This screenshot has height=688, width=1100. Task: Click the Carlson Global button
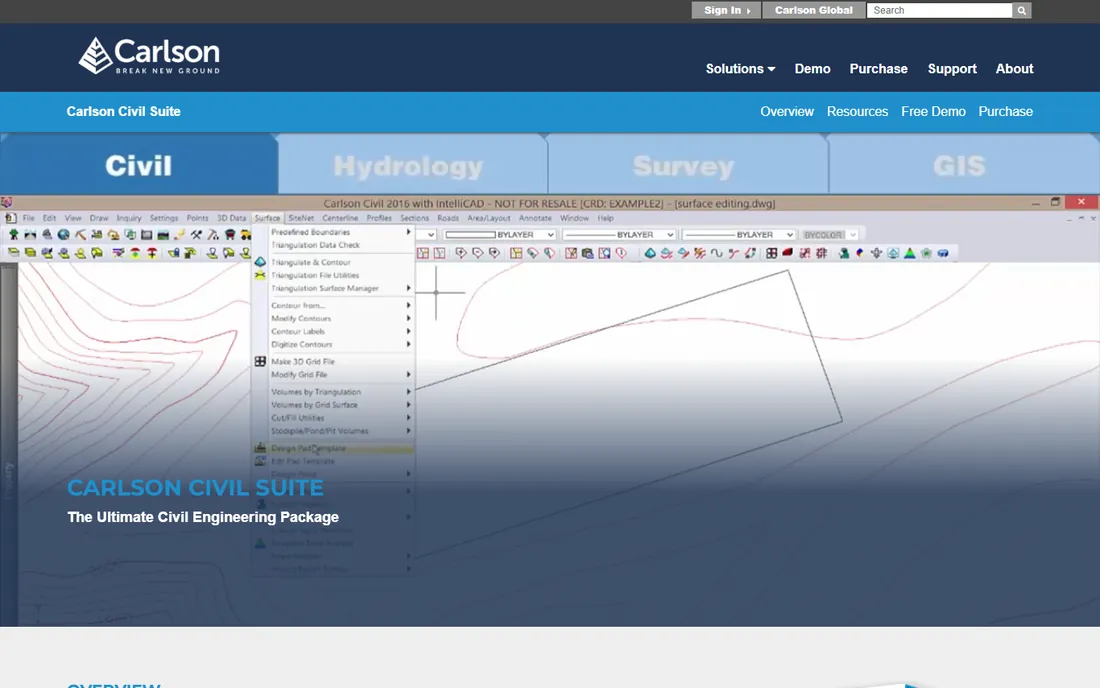click(x=814, y=11)
